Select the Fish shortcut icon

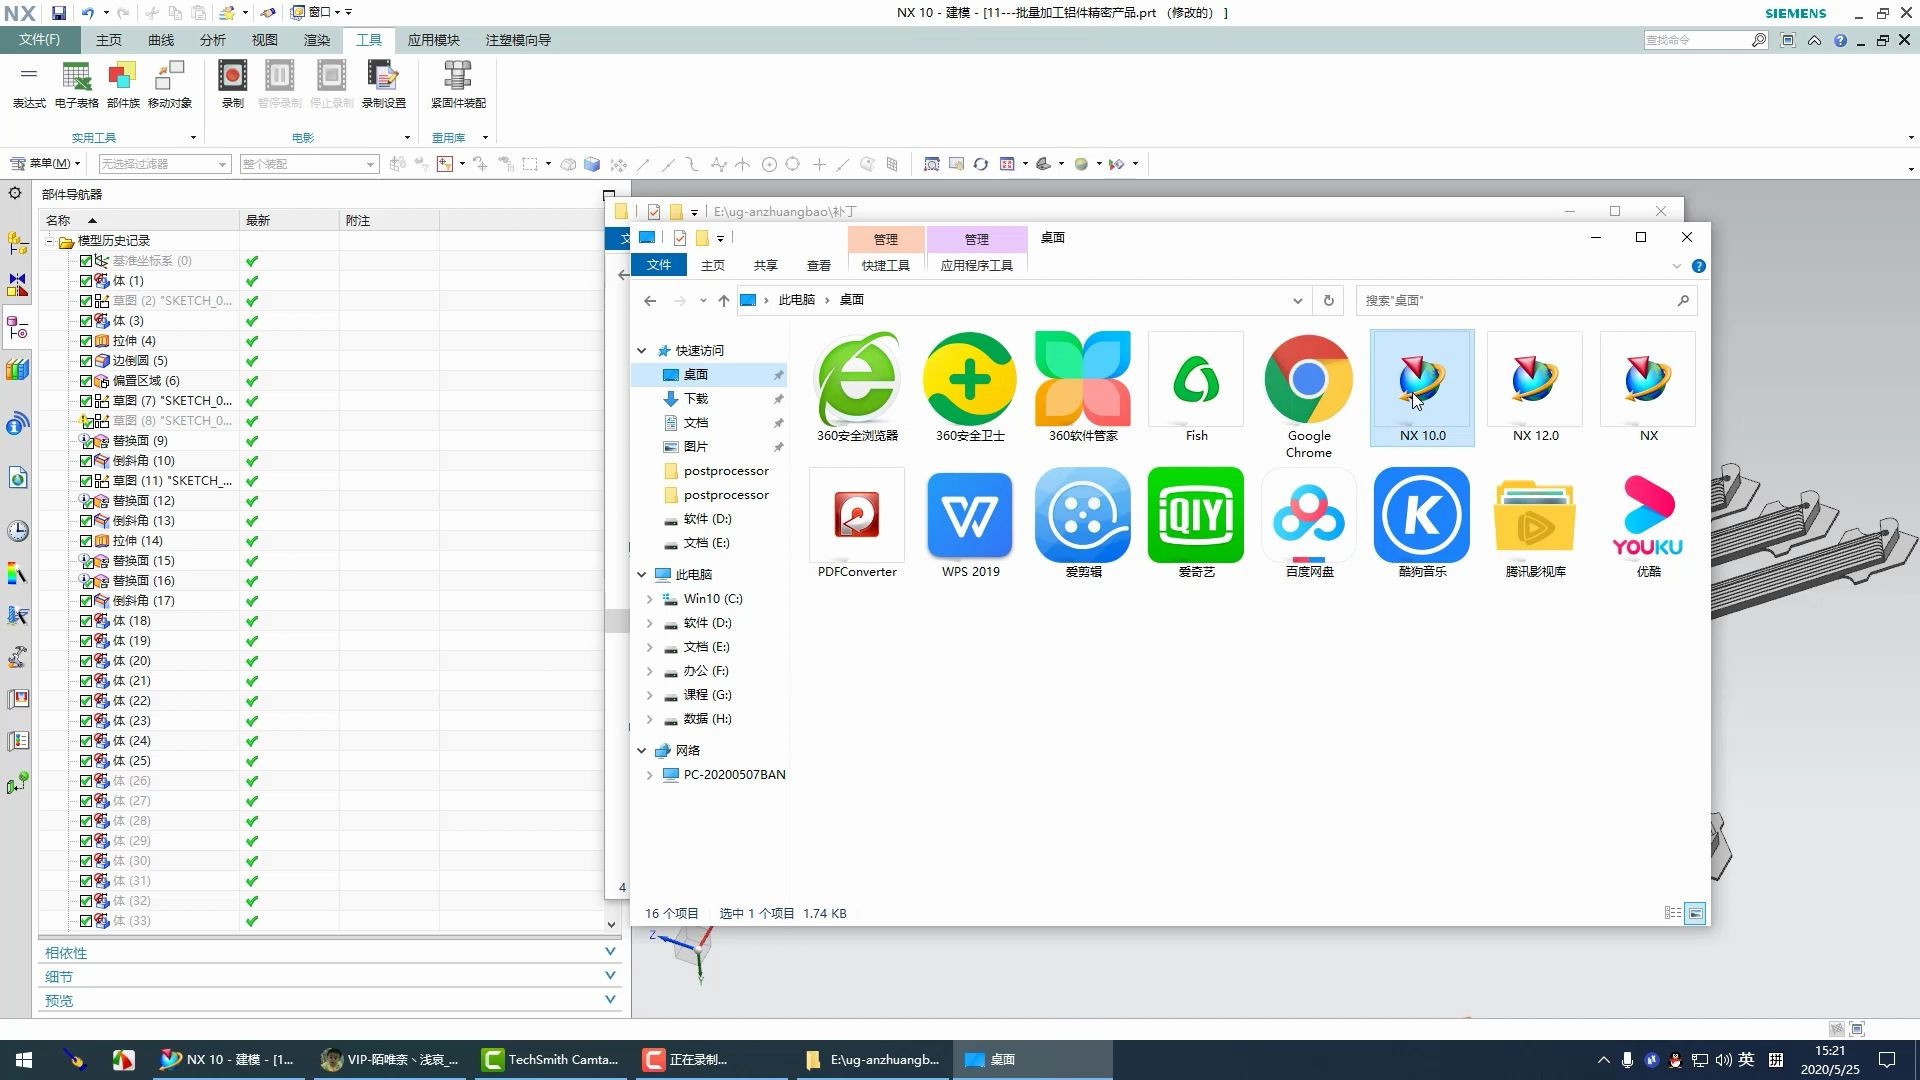[1196, 388]
